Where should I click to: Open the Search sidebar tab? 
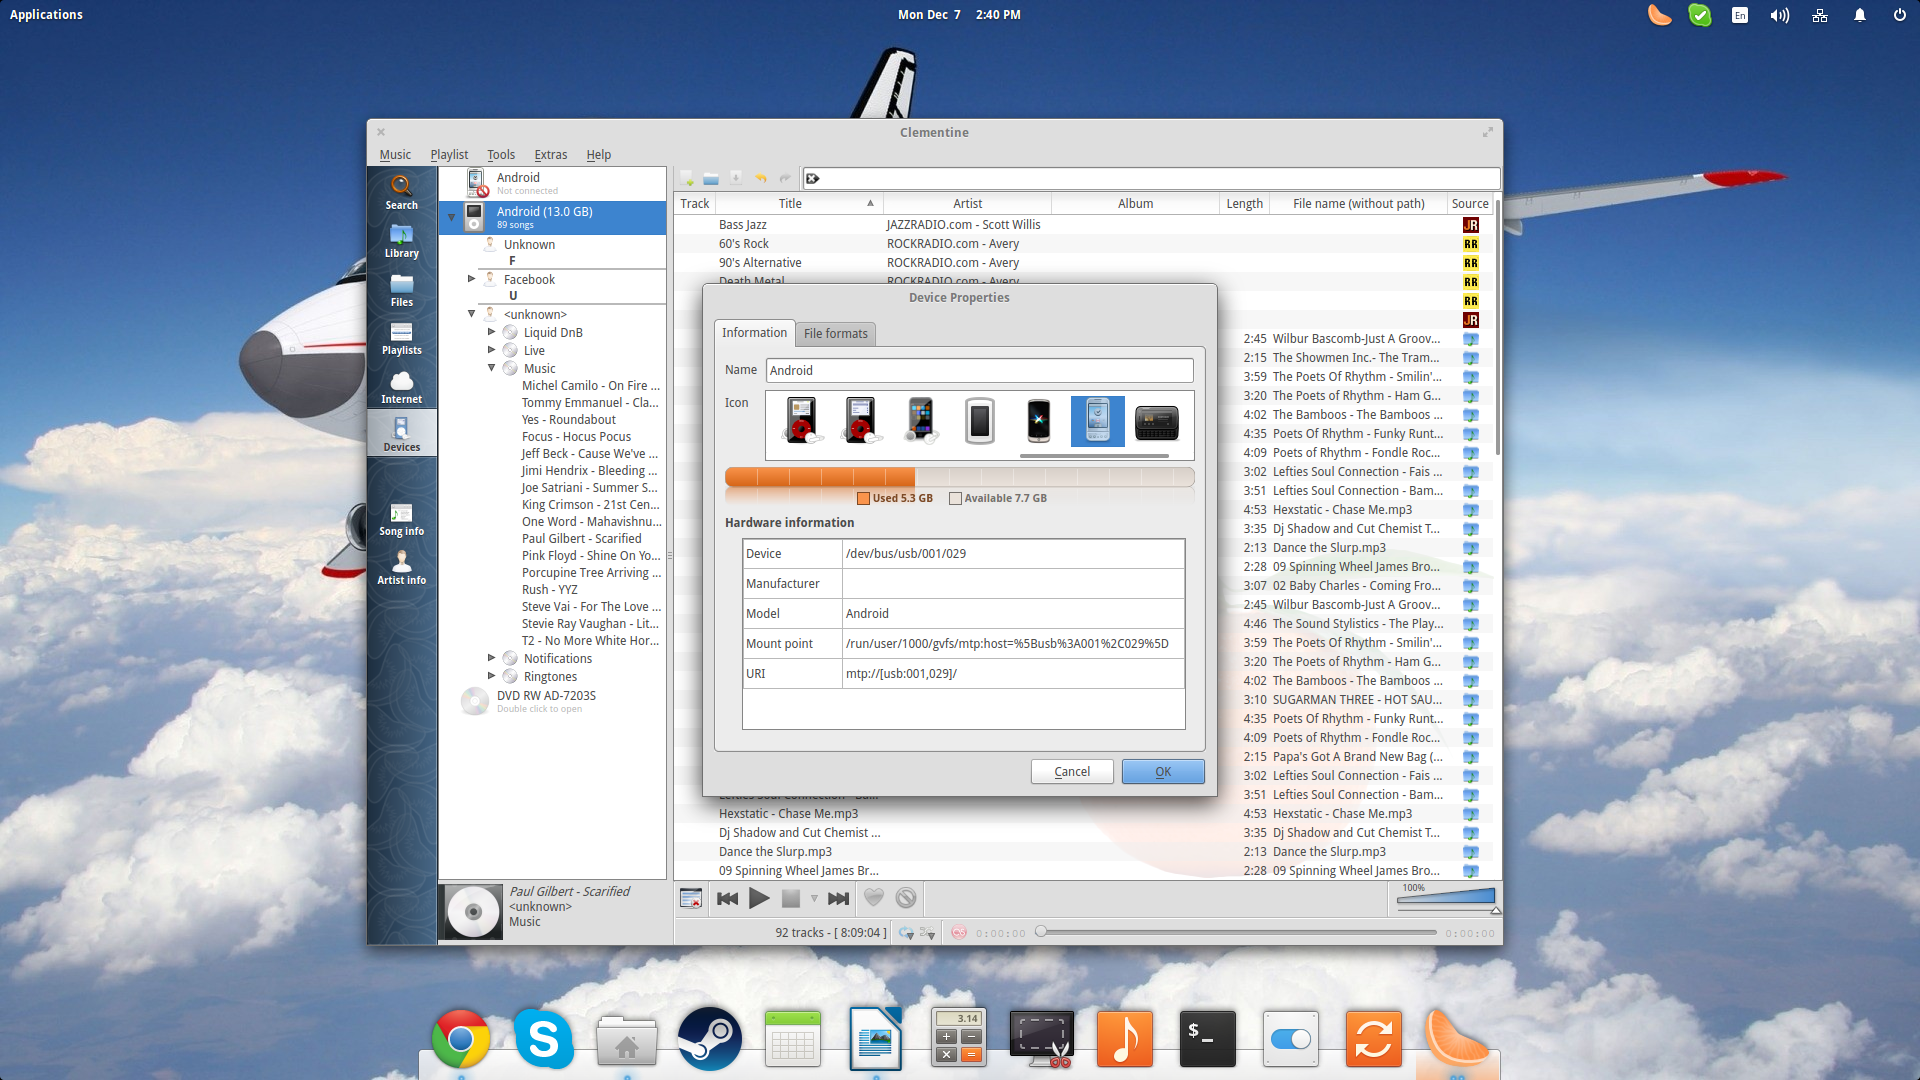tap(401, 192)
